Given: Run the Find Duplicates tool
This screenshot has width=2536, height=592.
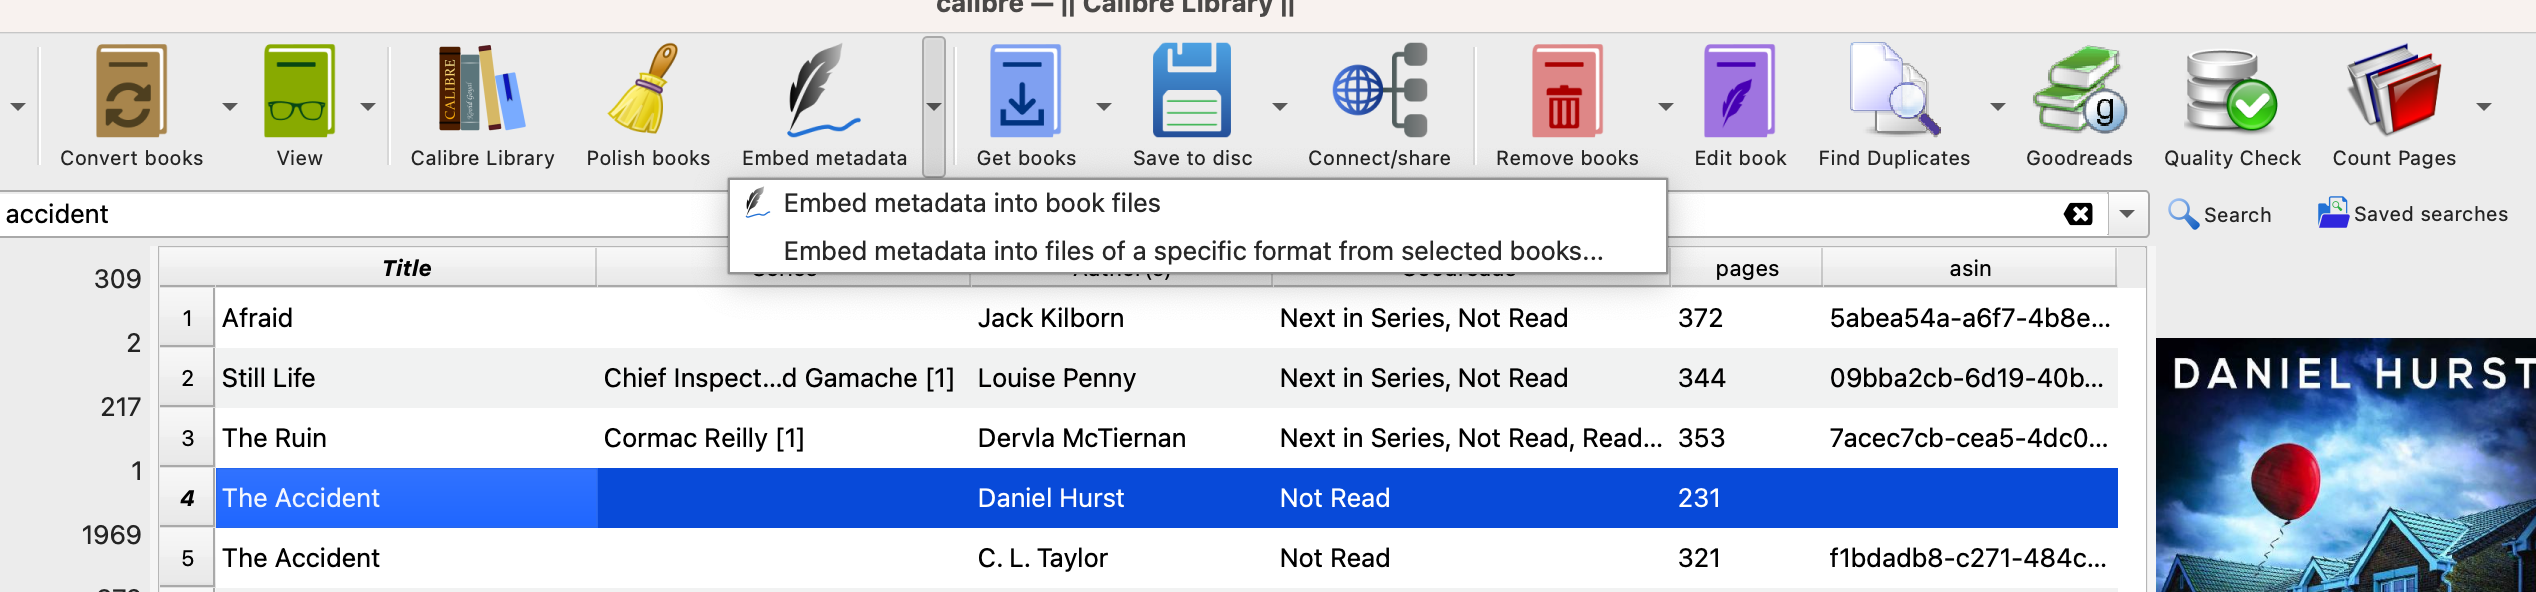Looking at the screenshot, I should point(1893,92).
